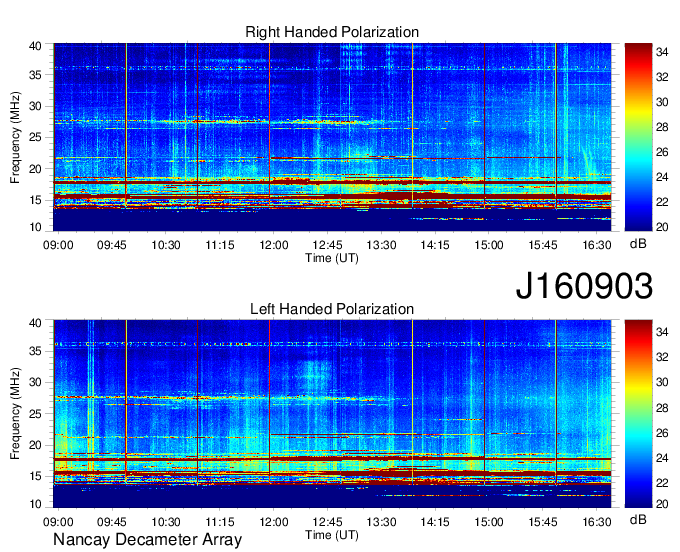Select the J160903 observation label

584,286
